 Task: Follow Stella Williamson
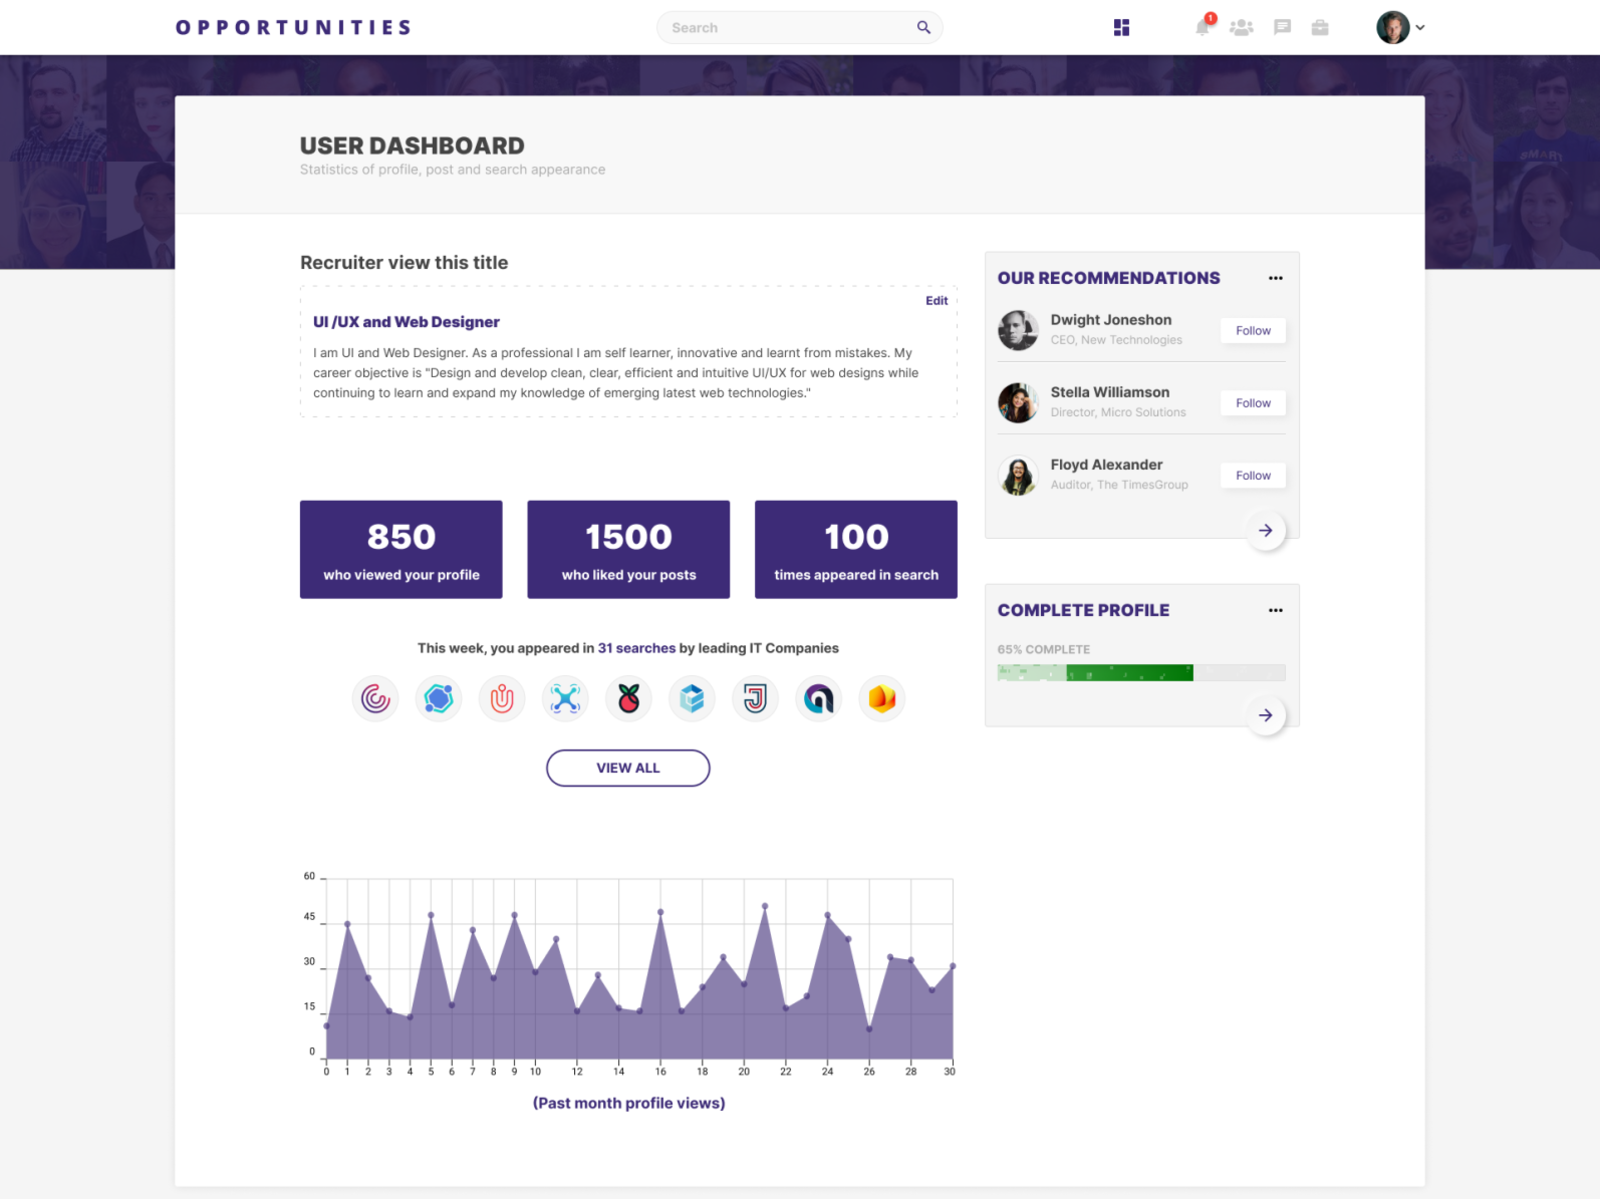pos(1253,403)
